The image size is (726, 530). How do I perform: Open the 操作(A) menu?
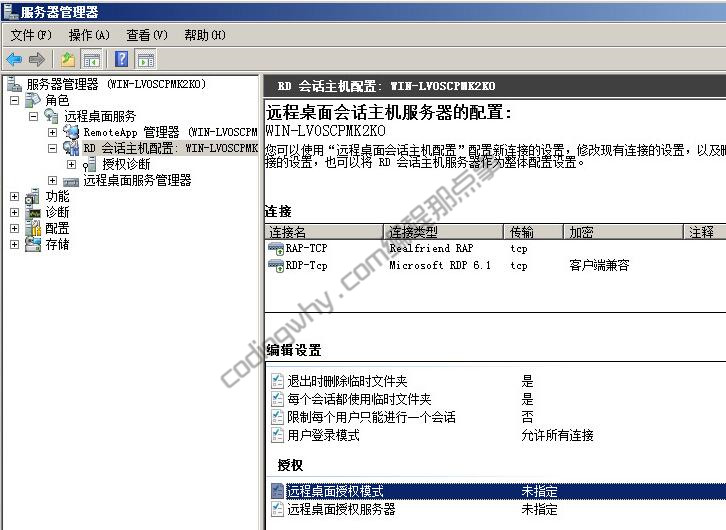[89, 35]
